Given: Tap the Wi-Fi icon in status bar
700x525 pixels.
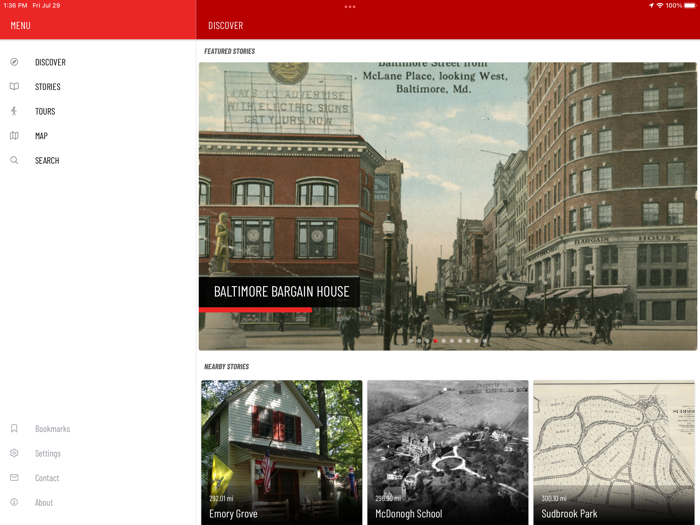Looking at the screenshot, I should coord(660,5).
